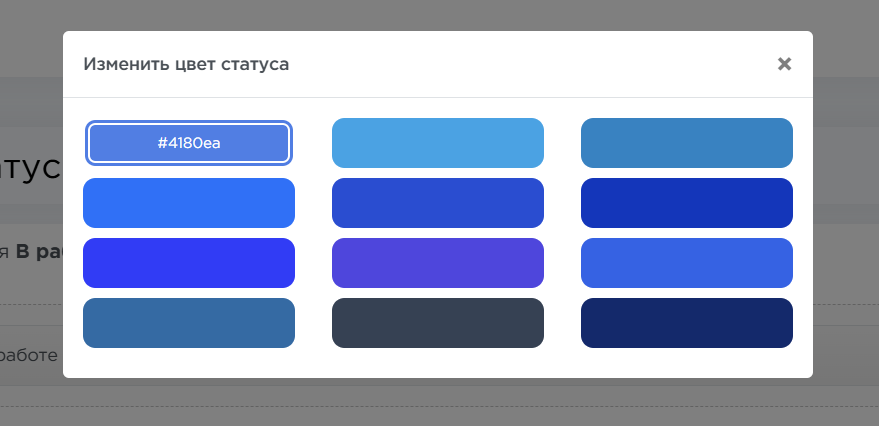Click the dimmed overlay above the dialog
This screenshot has width=879, height=426.
tap(440, 14)
